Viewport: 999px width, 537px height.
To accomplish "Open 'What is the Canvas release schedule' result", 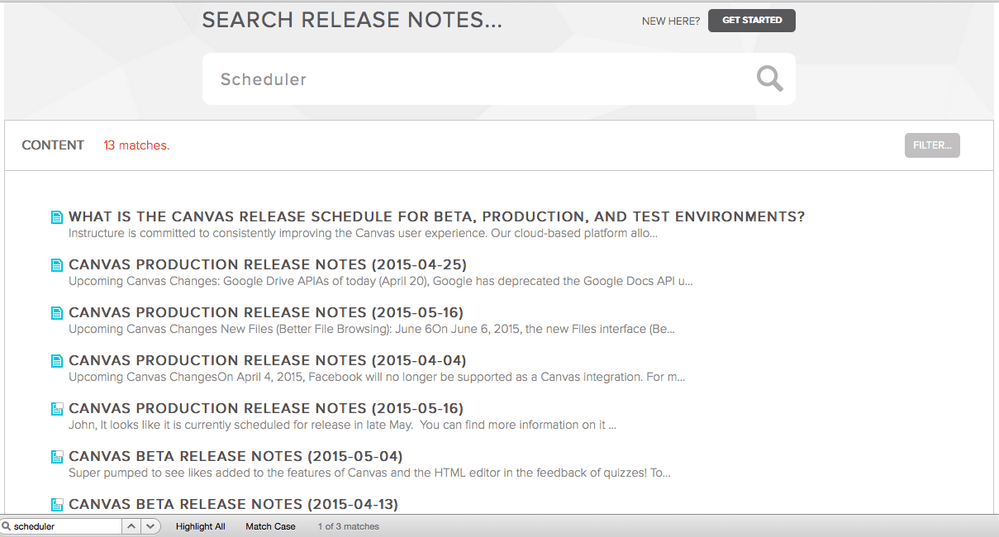I will 436,217.
